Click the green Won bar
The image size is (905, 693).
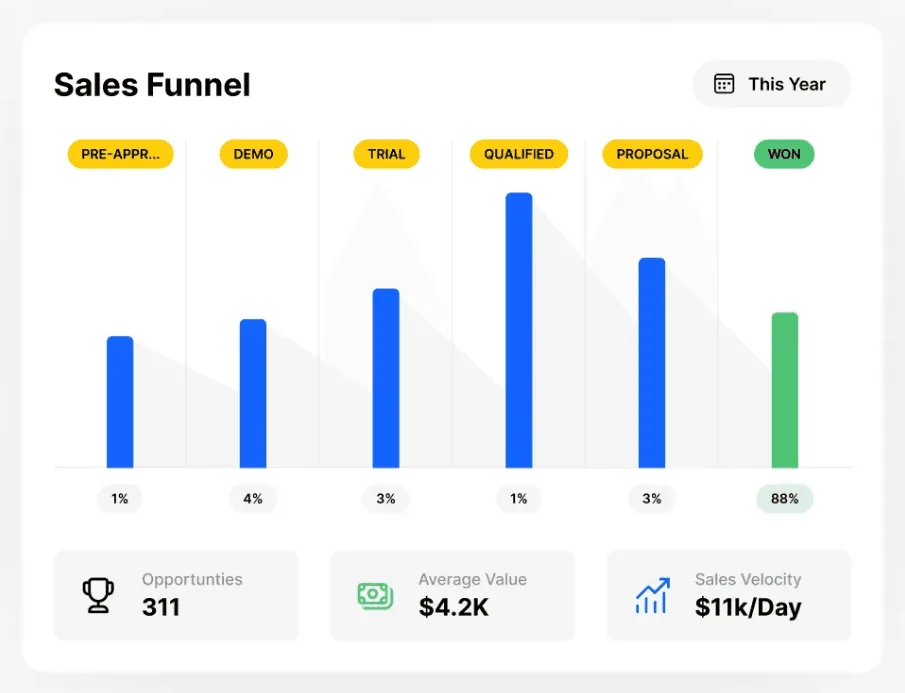(784, 390)
